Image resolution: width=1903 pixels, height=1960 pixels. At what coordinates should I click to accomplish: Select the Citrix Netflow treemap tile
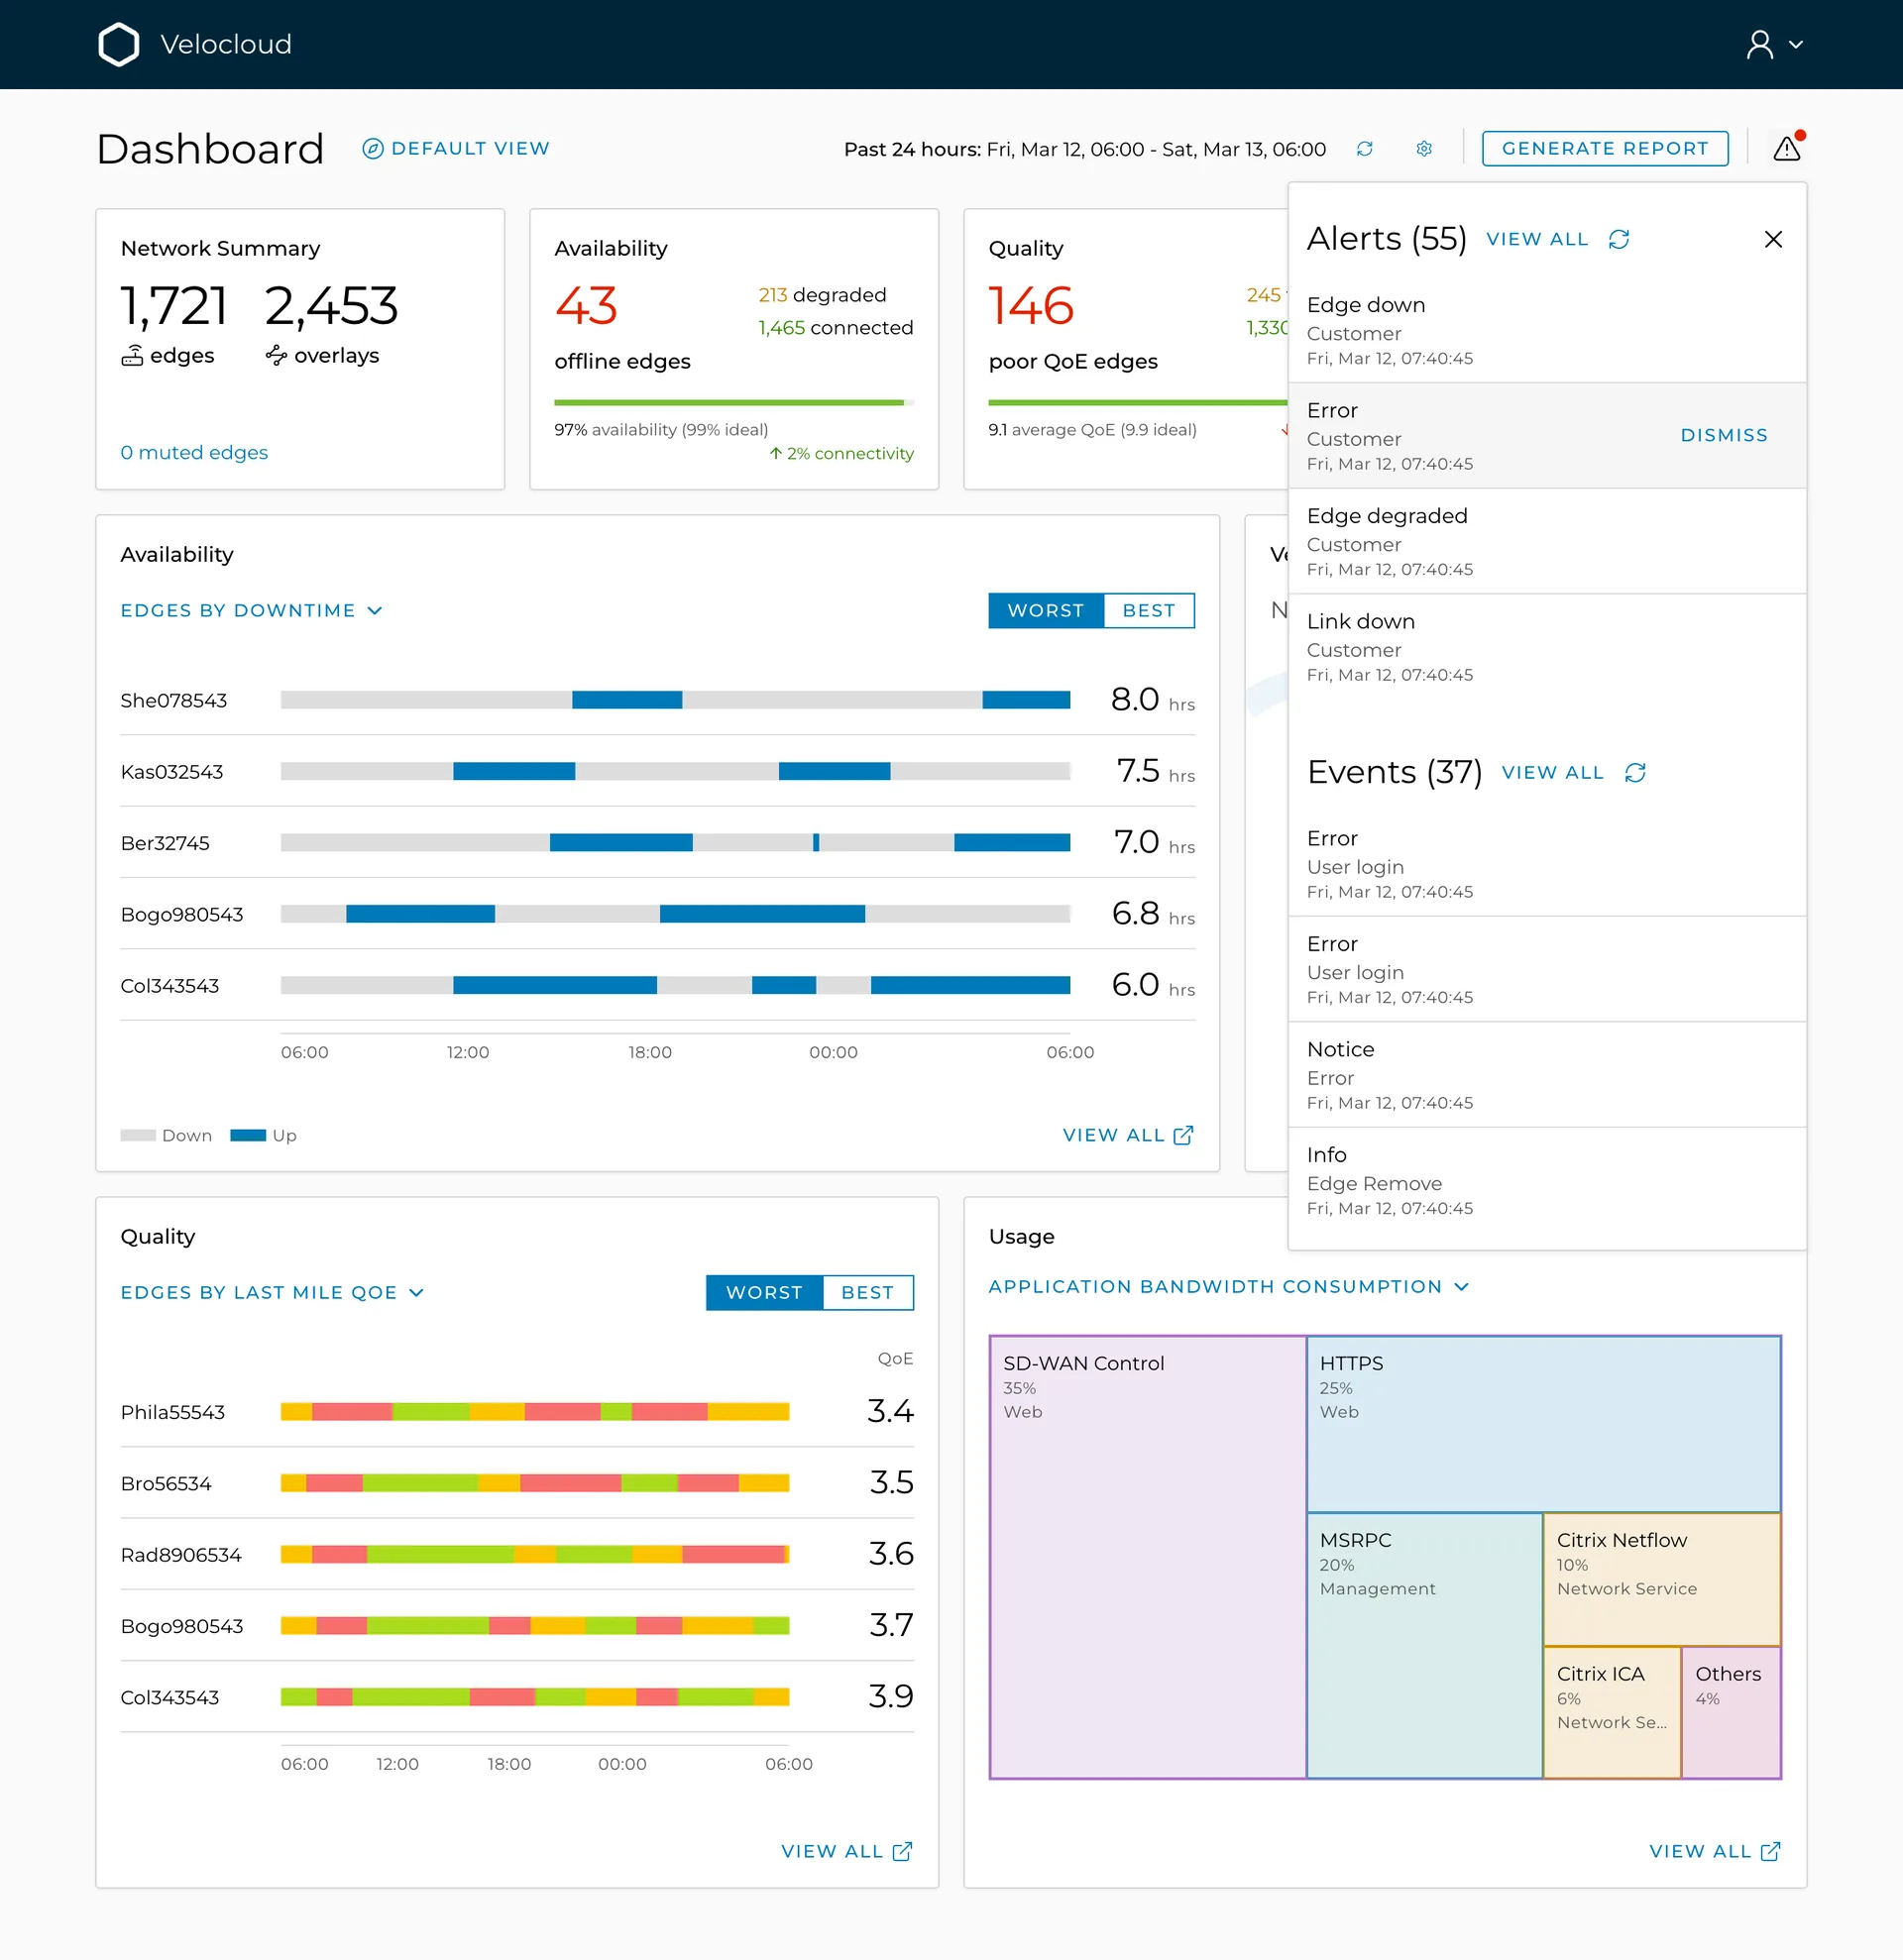point(1662,1579)
